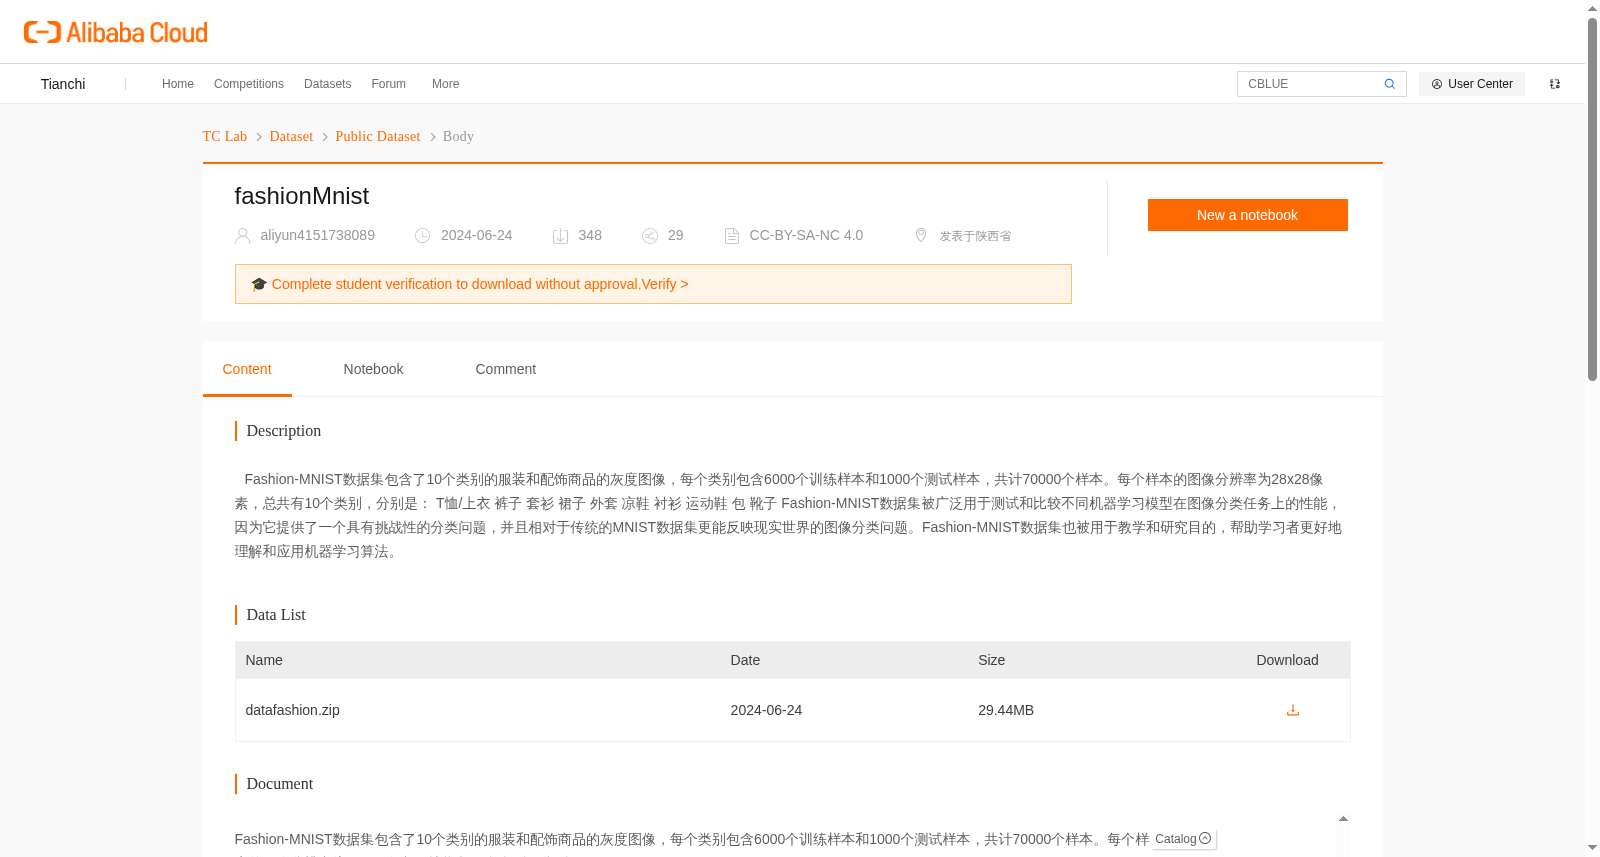Click the student verification Verify link
1600x857 pixels.
(x=665, y=284)
